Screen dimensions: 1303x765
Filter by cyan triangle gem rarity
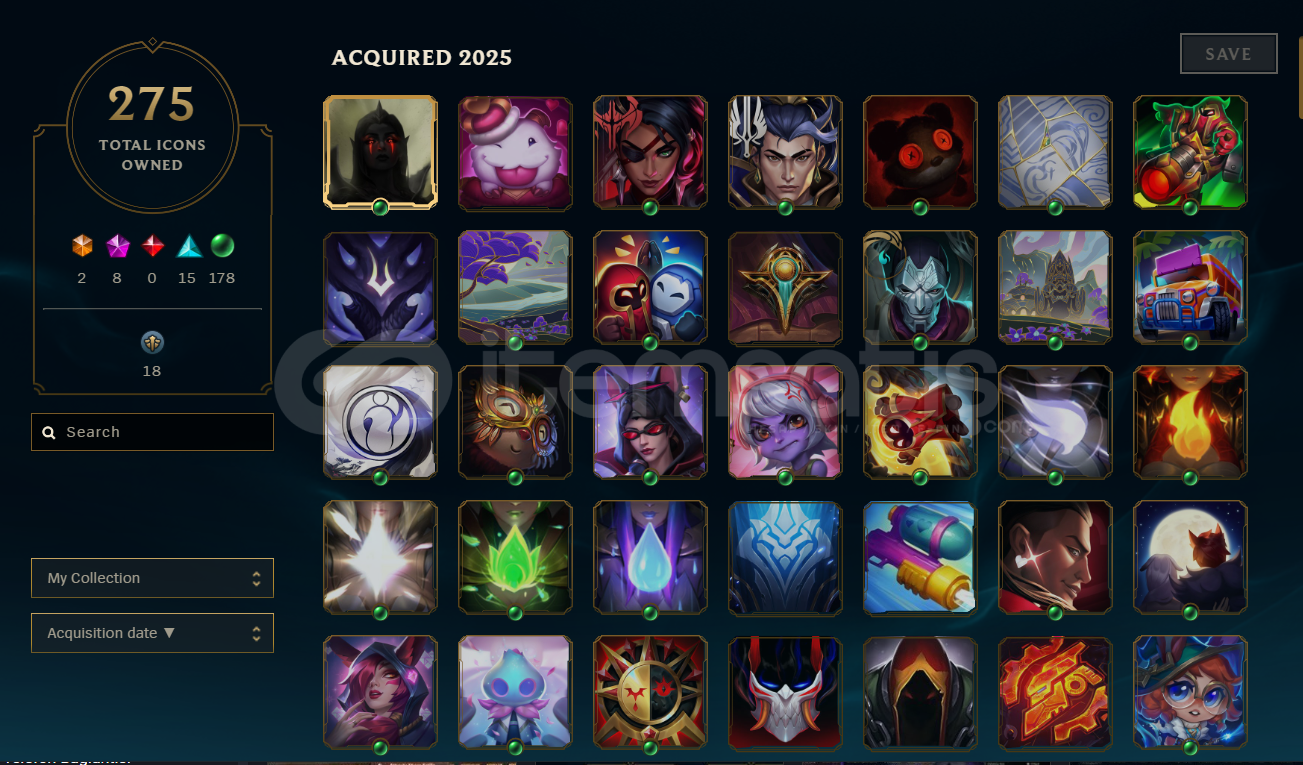187,246
